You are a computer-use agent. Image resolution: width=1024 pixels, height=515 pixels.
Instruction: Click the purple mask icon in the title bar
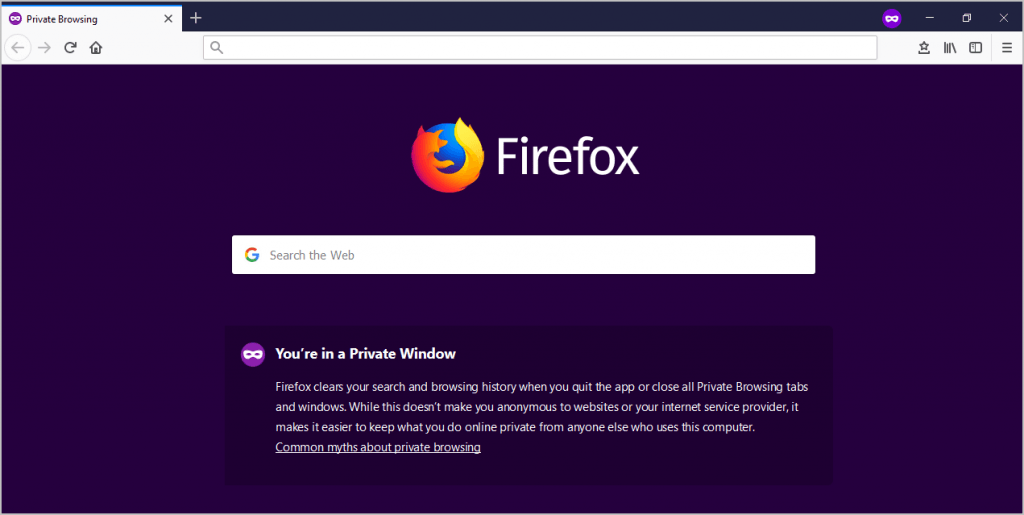892,18
